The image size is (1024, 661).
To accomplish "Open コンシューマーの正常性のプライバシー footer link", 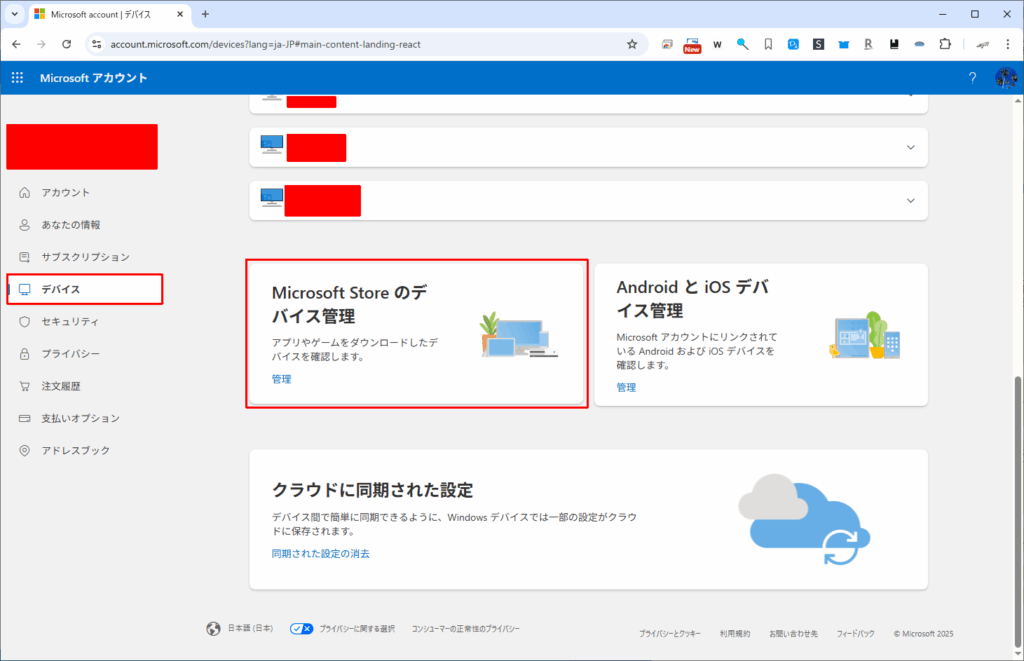I will pos(466,628).
